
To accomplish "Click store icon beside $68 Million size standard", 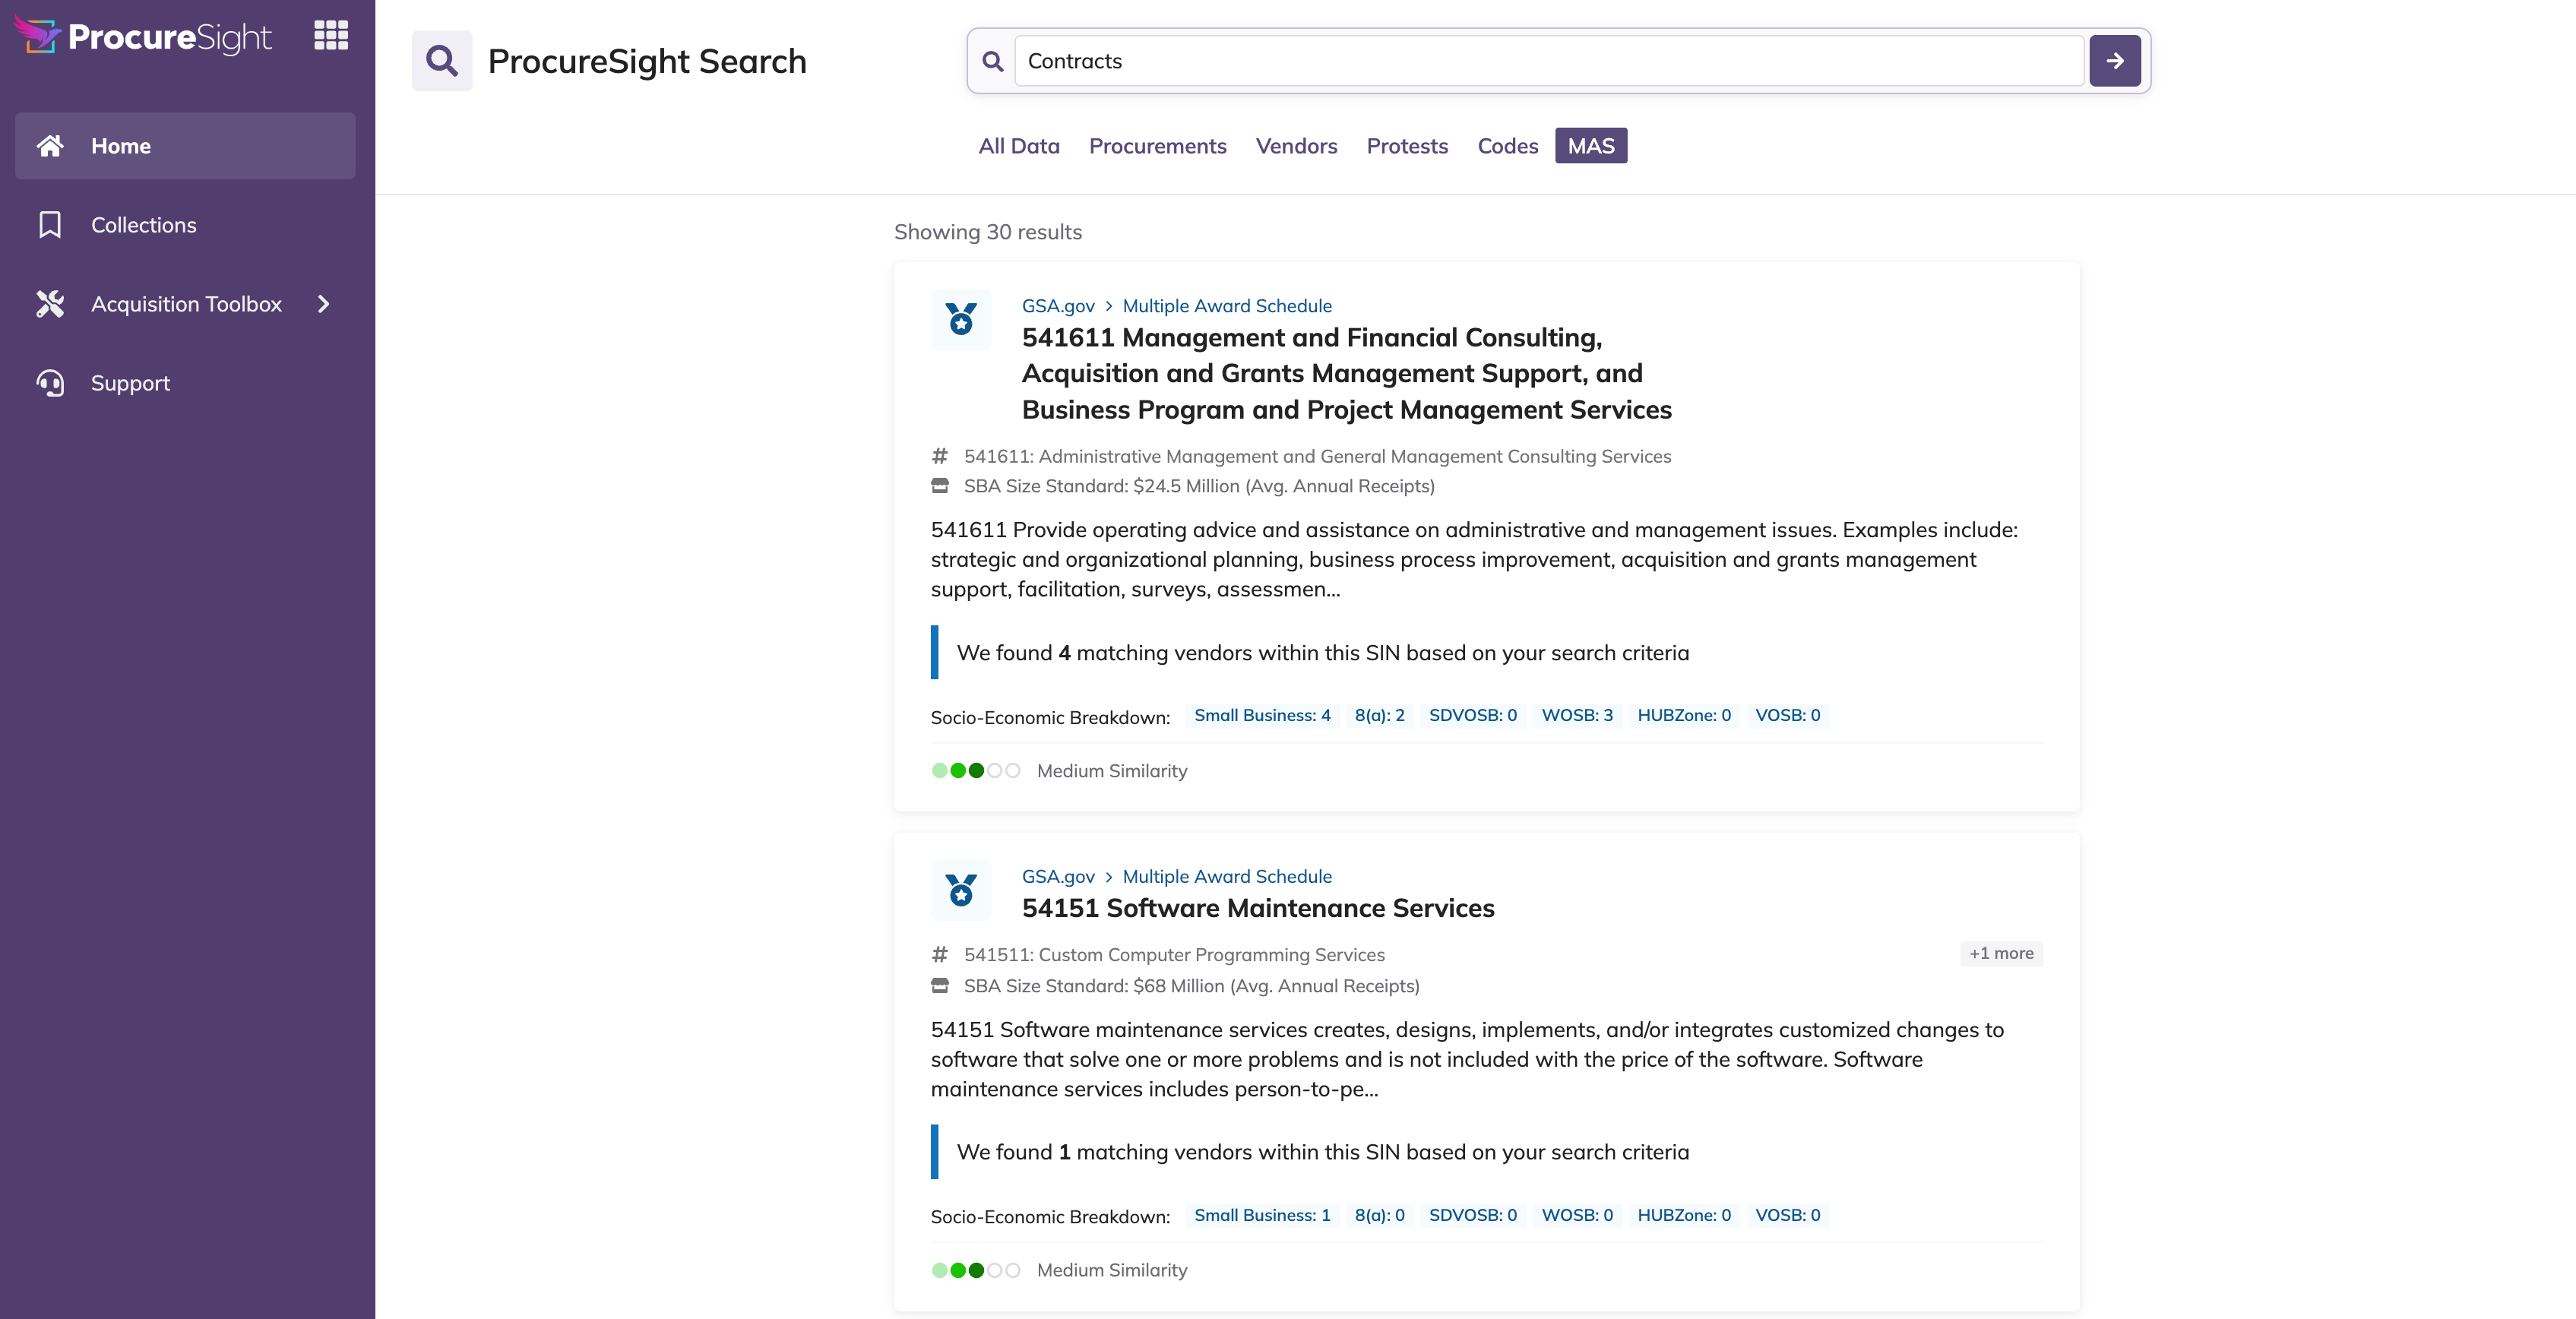I will [x=940, y=985].
